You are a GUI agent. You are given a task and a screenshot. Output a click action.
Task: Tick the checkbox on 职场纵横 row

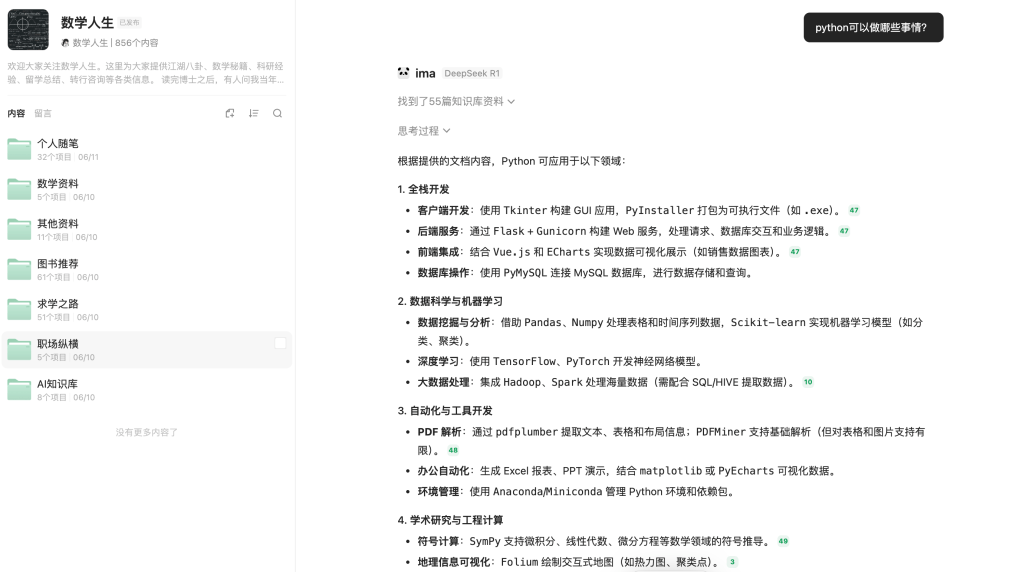click(x=280, y=343)
